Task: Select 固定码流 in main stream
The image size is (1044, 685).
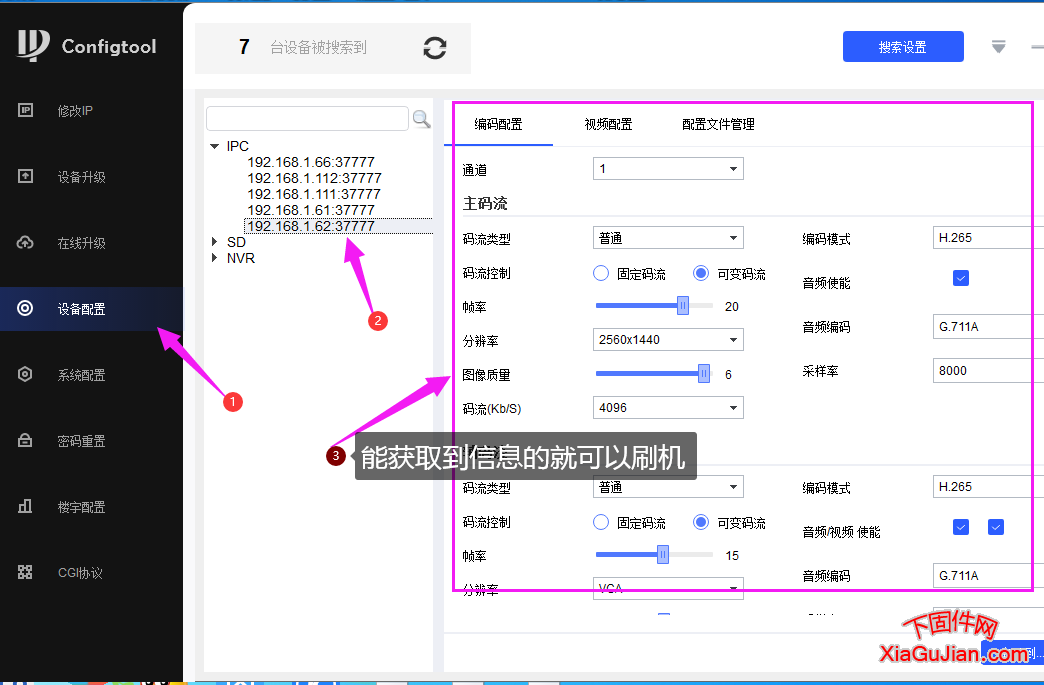Action: coord(601,273)
